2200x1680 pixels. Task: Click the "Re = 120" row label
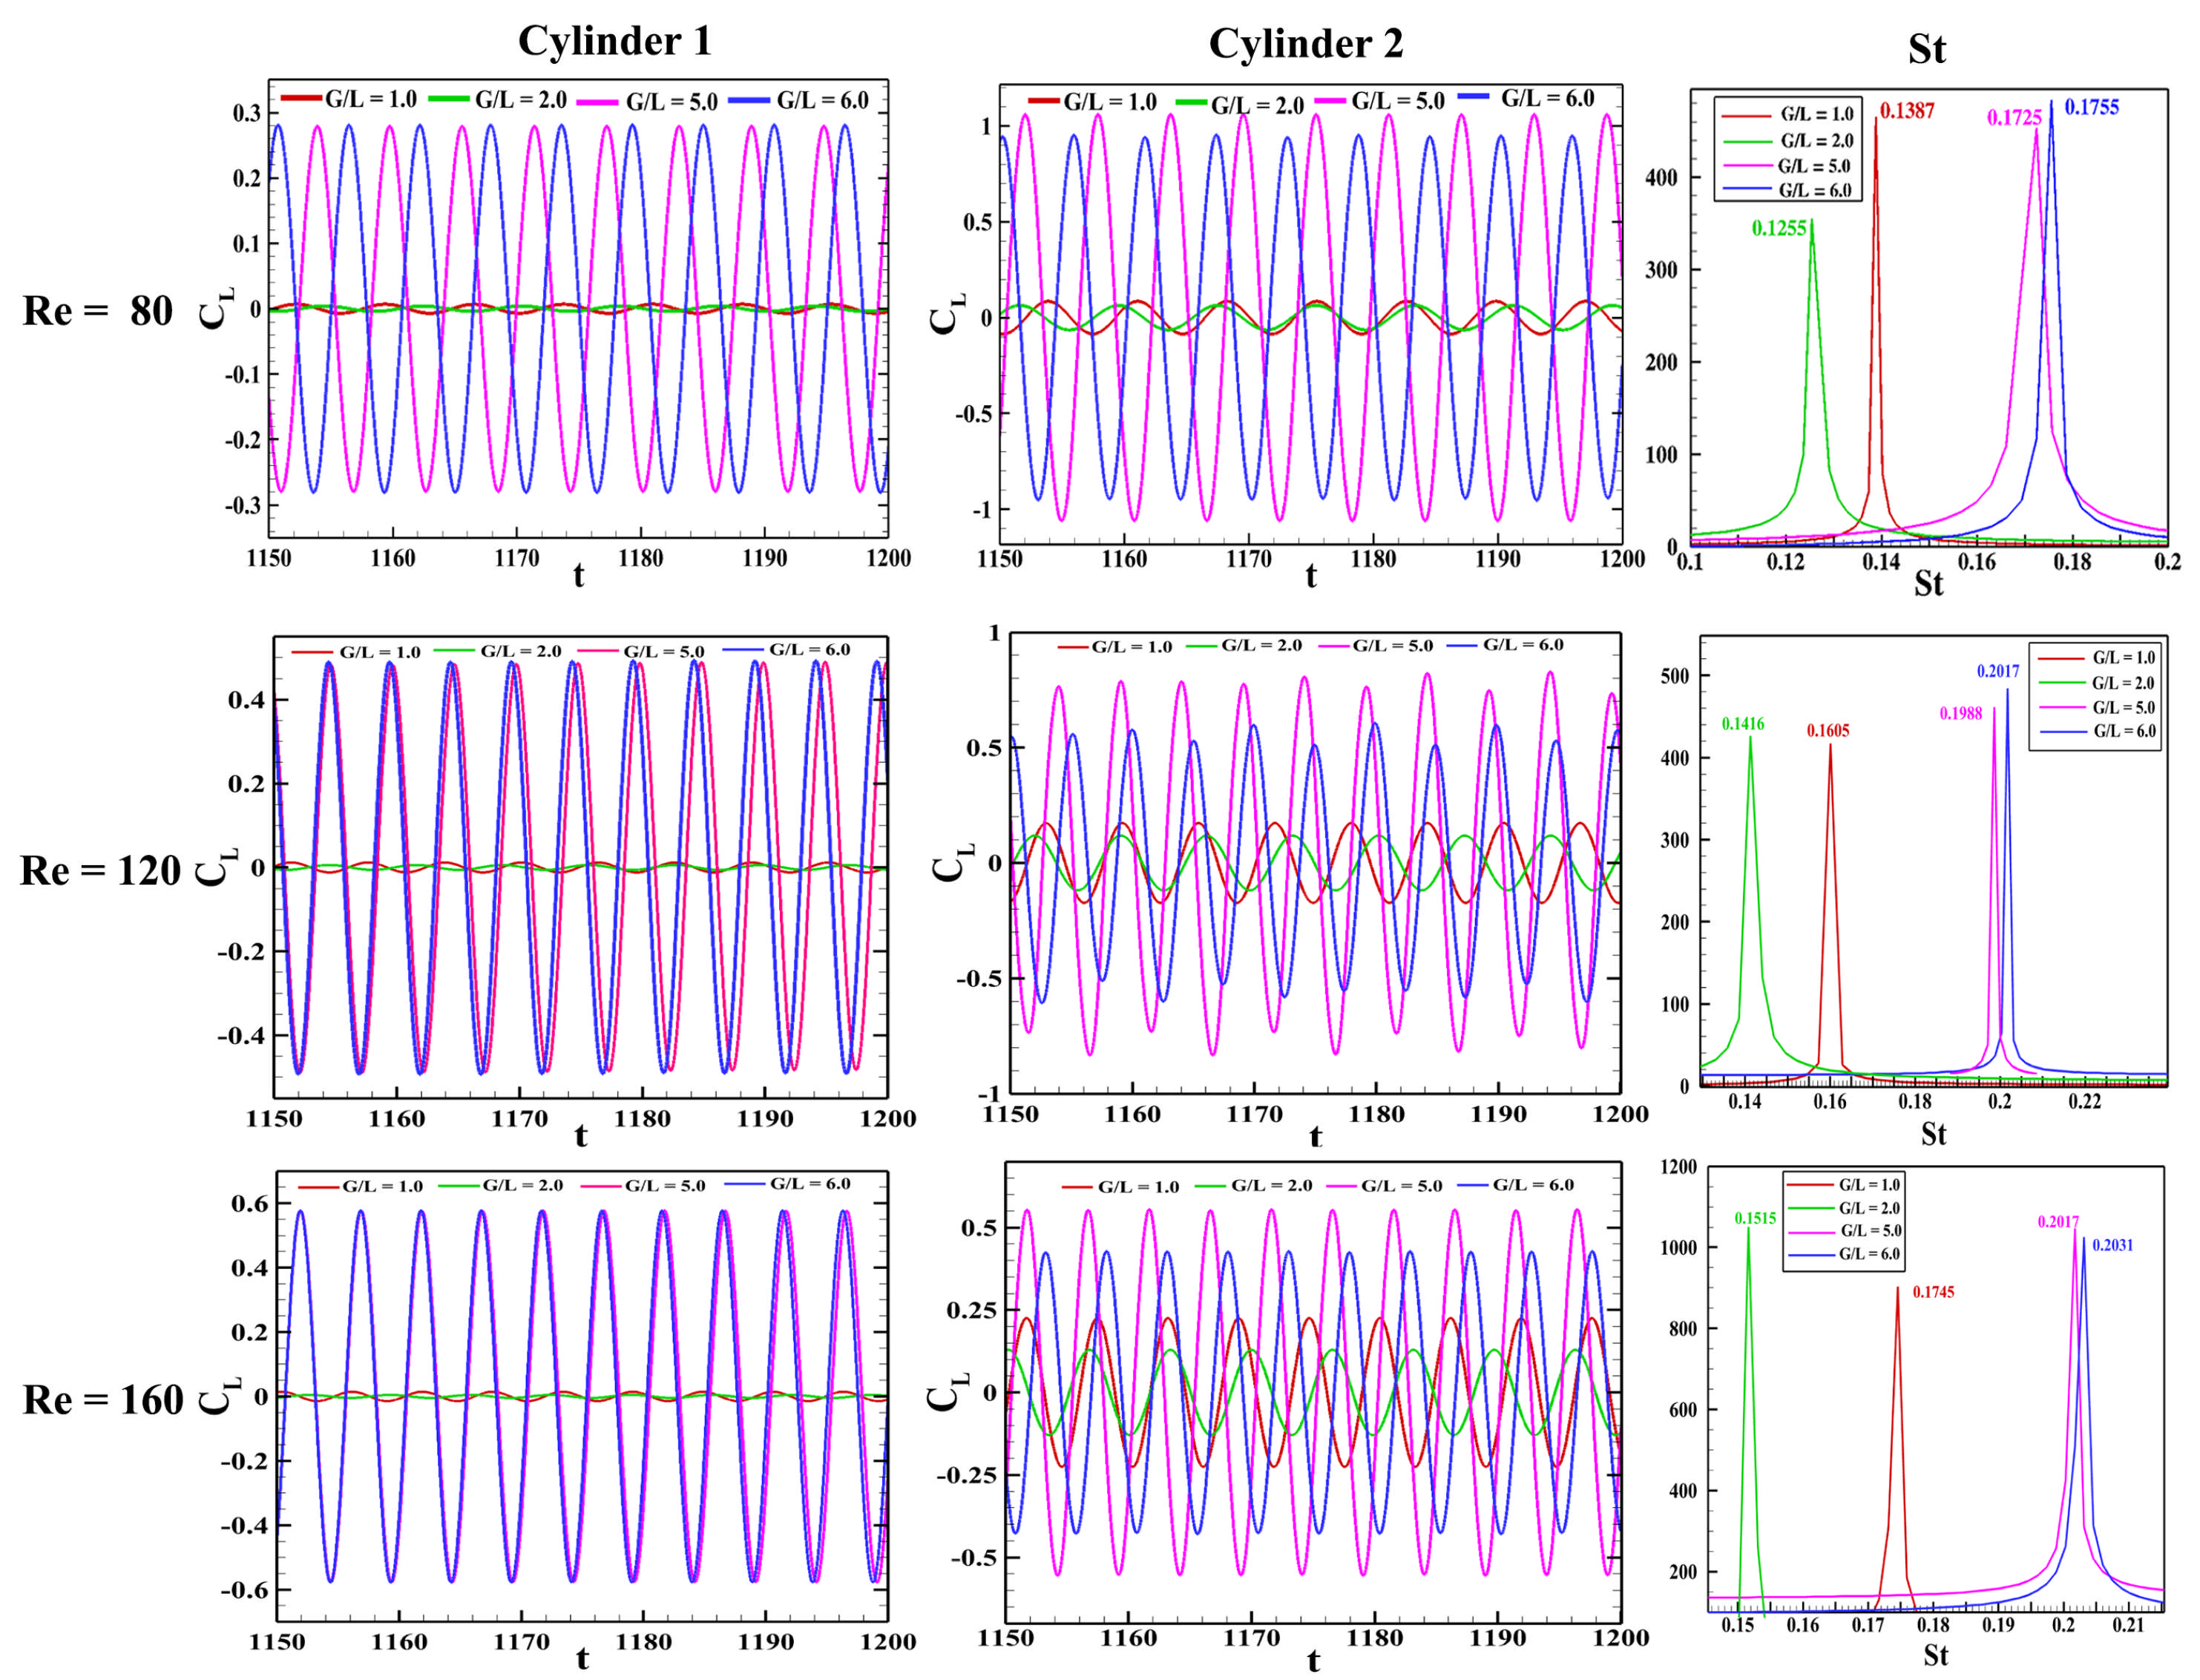tap(100, 870)
